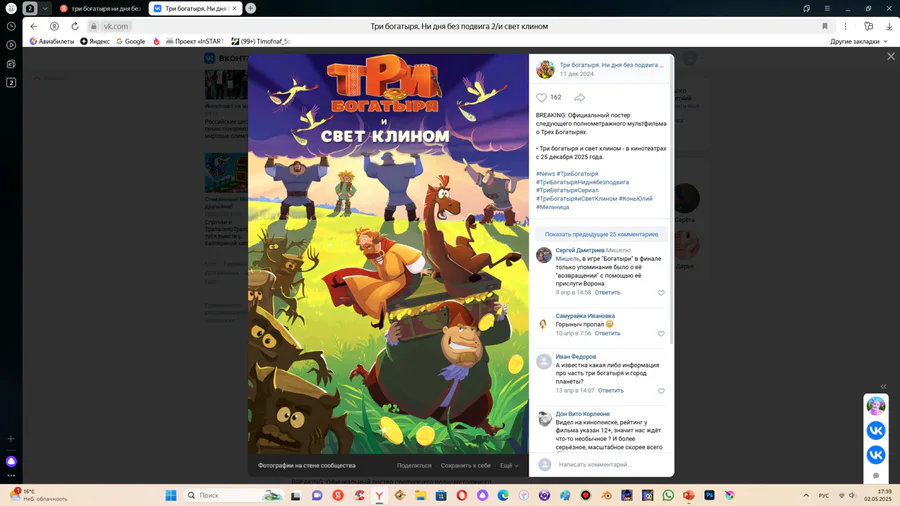Show hidden system tray icons
The height and width of the screenshot is (506, 900).
tap(806, 495)
